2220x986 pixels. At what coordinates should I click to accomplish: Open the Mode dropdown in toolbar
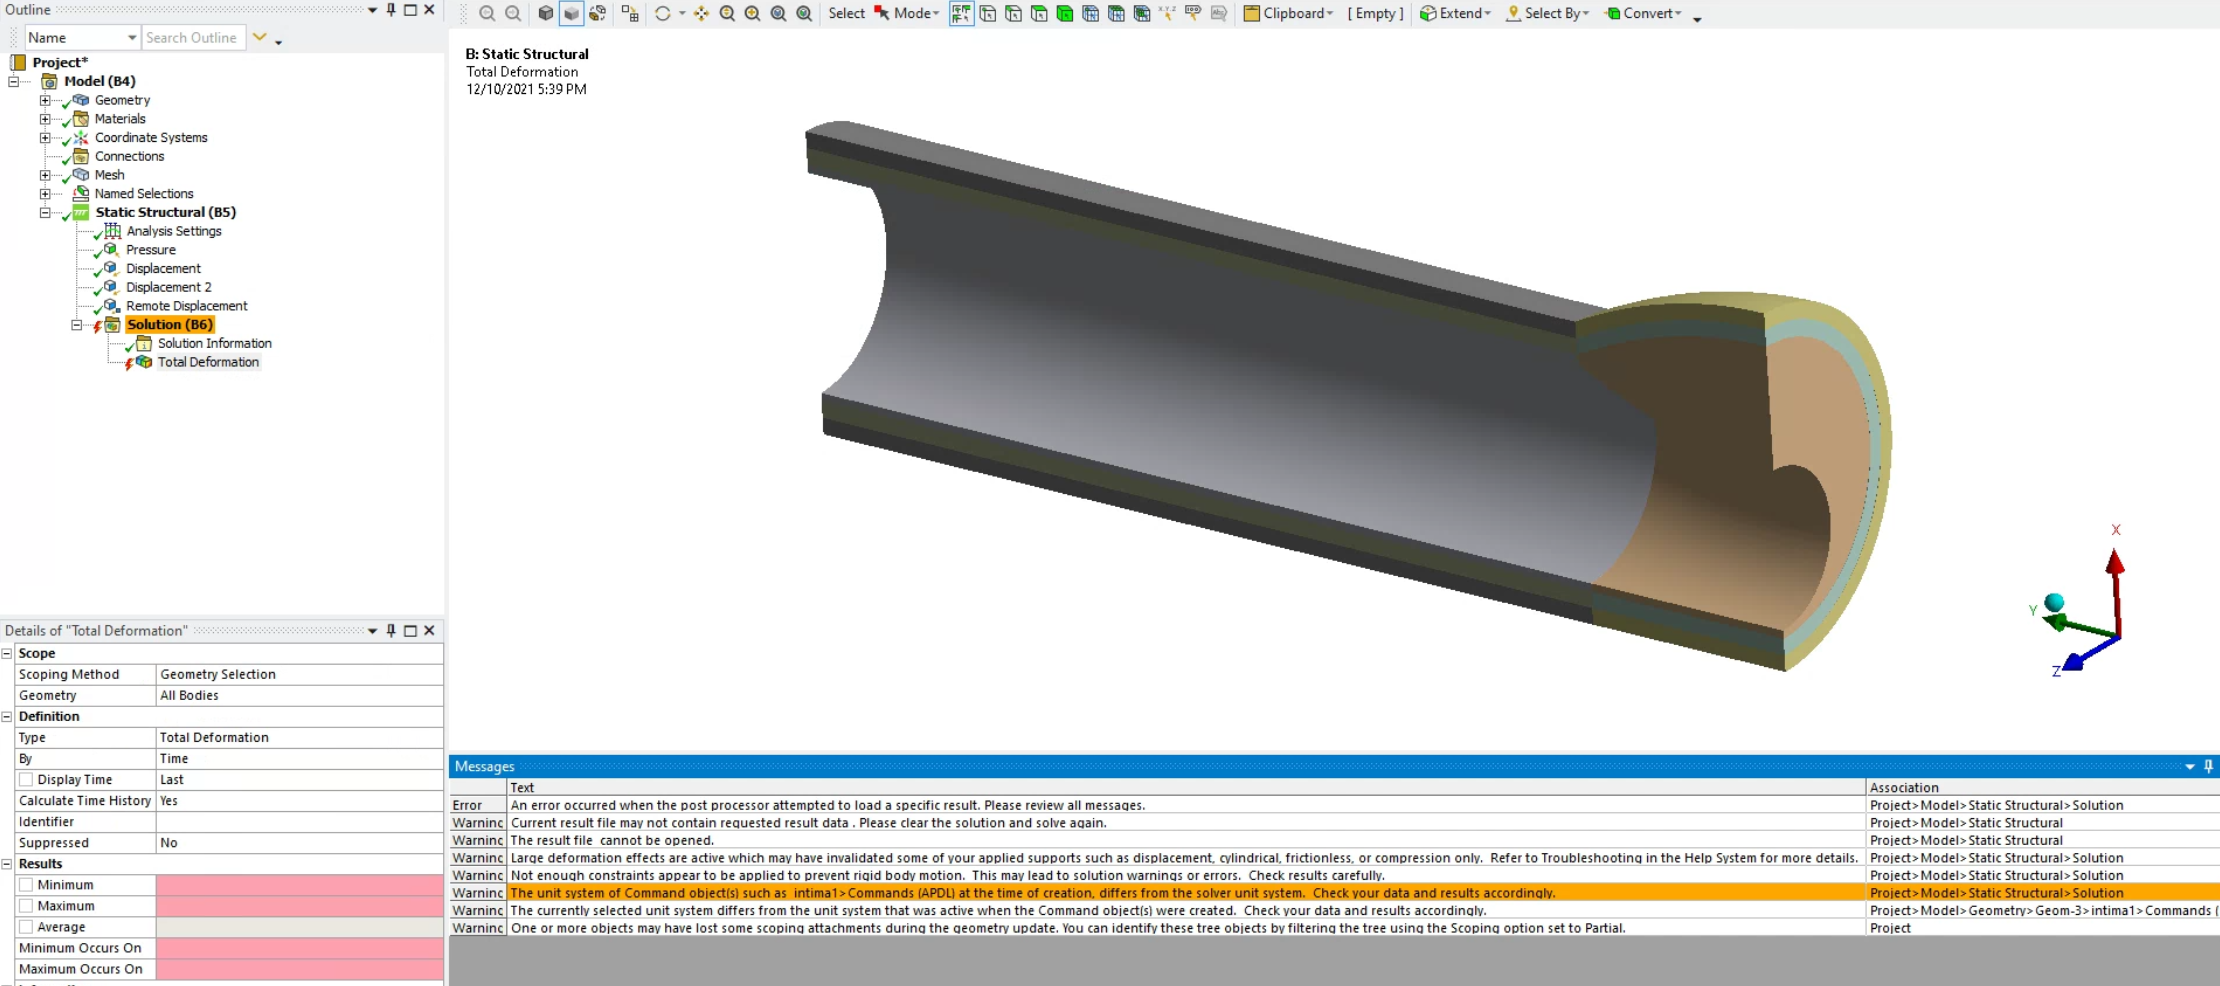[916, 13]
